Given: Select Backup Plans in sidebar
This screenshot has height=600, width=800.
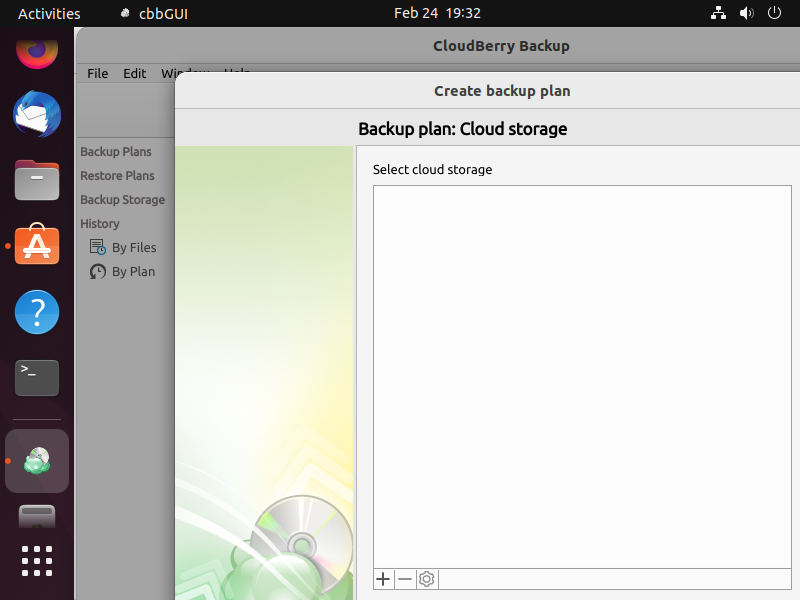Looking at the screenshot, I should coord(116,152).
